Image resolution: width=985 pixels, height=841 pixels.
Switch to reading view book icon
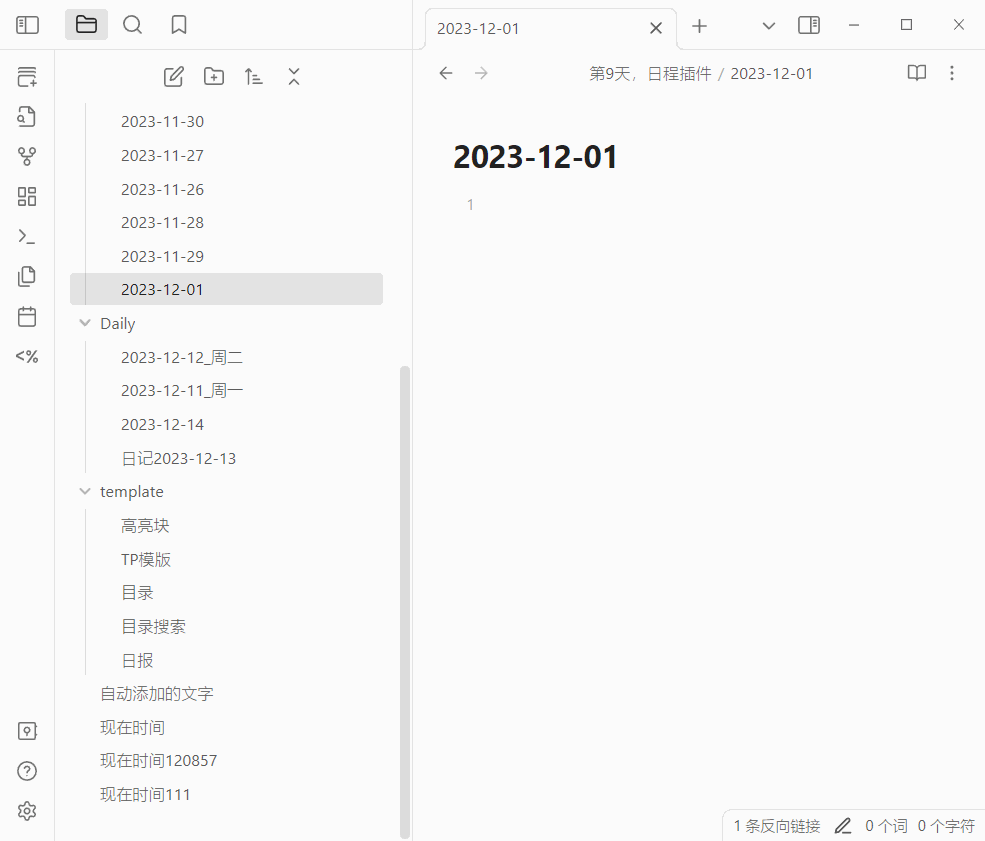(917, 73)
